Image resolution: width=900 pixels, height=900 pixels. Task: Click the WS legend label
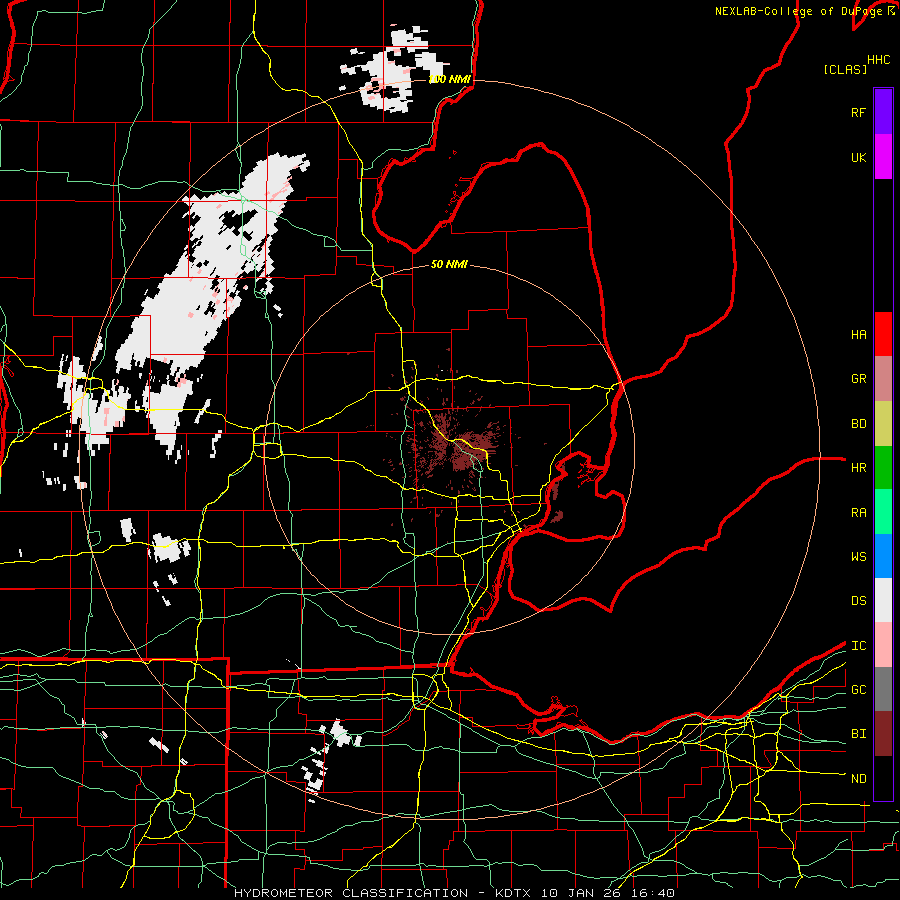858,557
